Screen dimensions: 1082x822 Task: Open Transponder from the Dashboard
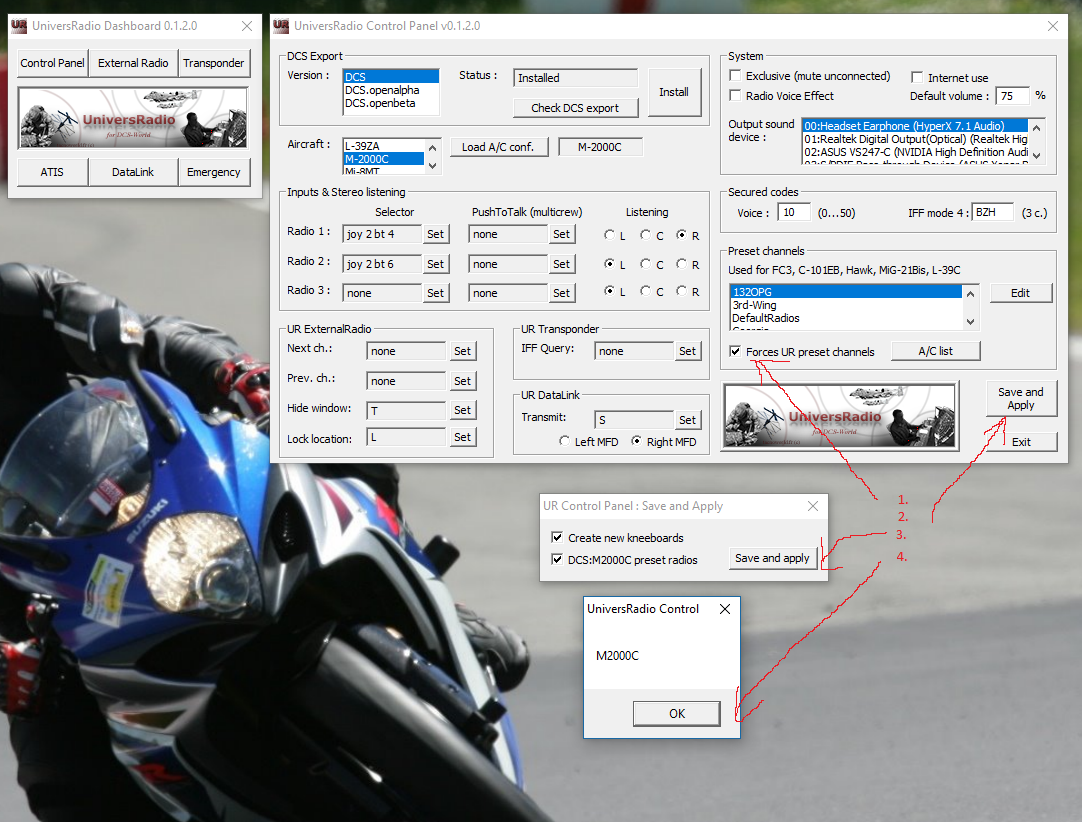coord(214,63)
